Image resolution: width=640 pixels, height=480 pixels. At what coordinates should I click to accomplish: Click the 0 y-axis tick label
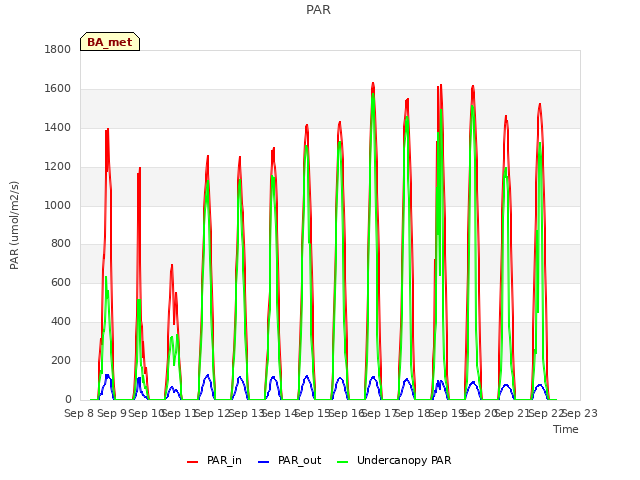[x=68, y=400]
